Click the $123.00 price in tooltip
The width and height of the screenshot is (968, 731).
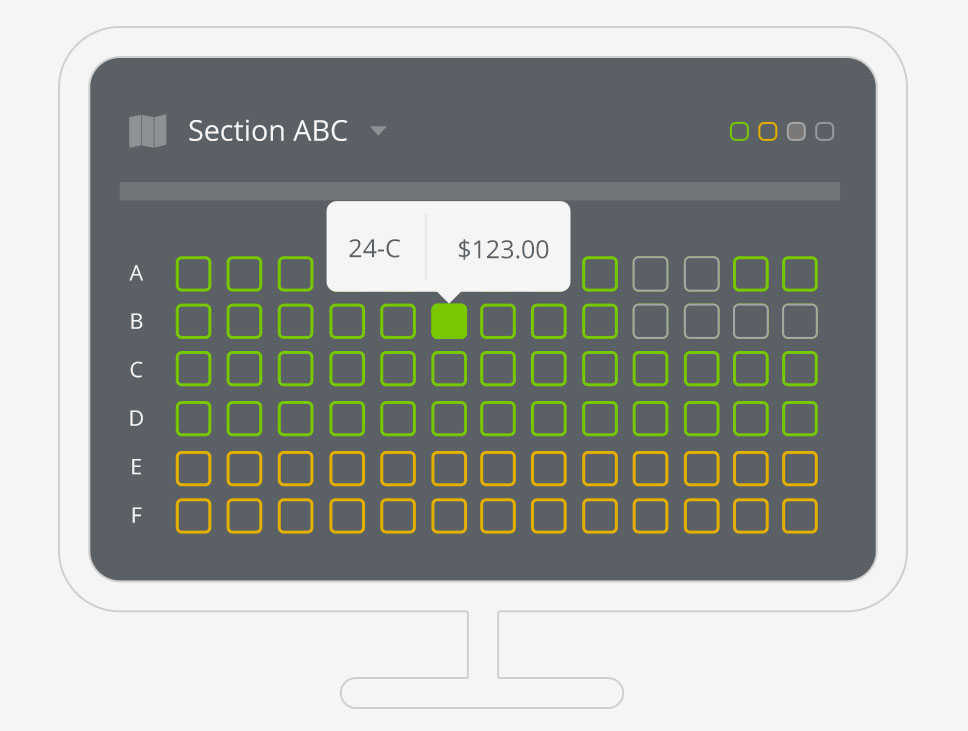(x=503, y=249)
